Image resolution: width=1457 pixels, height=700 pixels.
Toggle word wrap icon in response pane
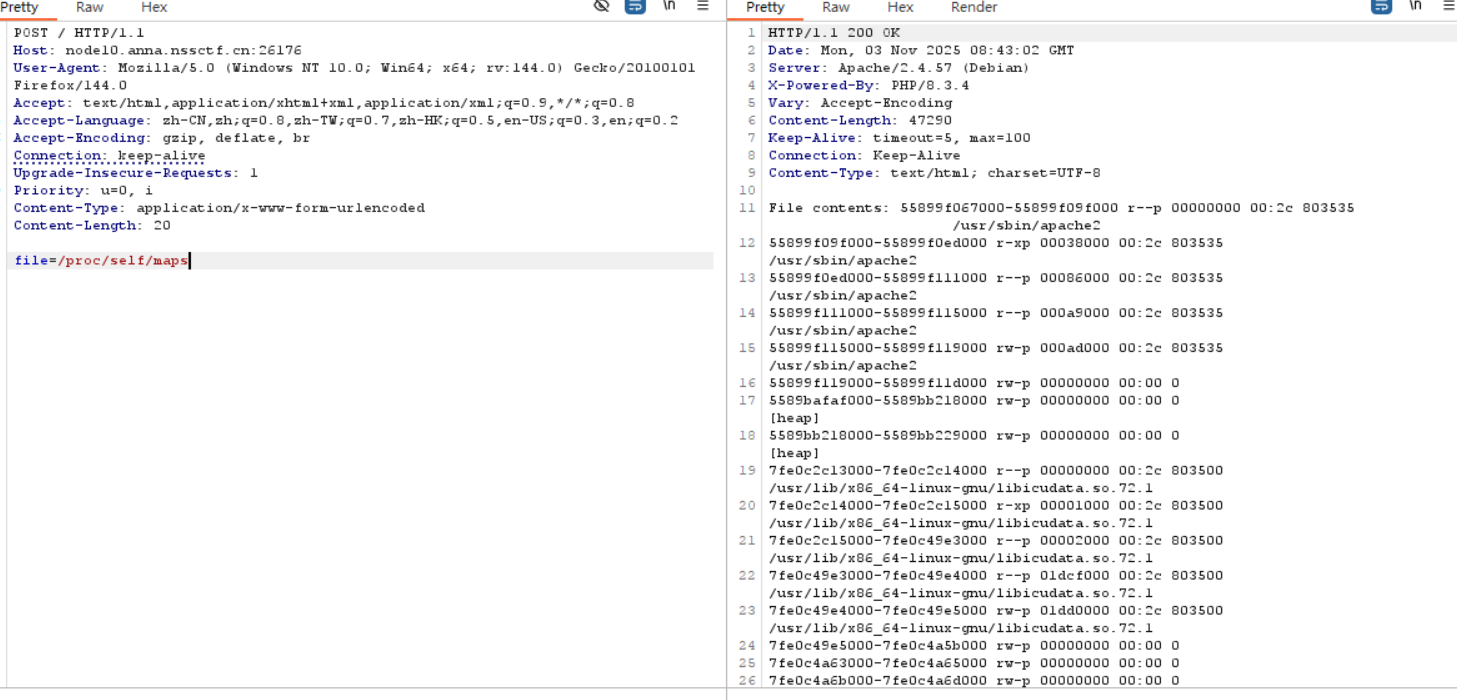point(1381,6)
